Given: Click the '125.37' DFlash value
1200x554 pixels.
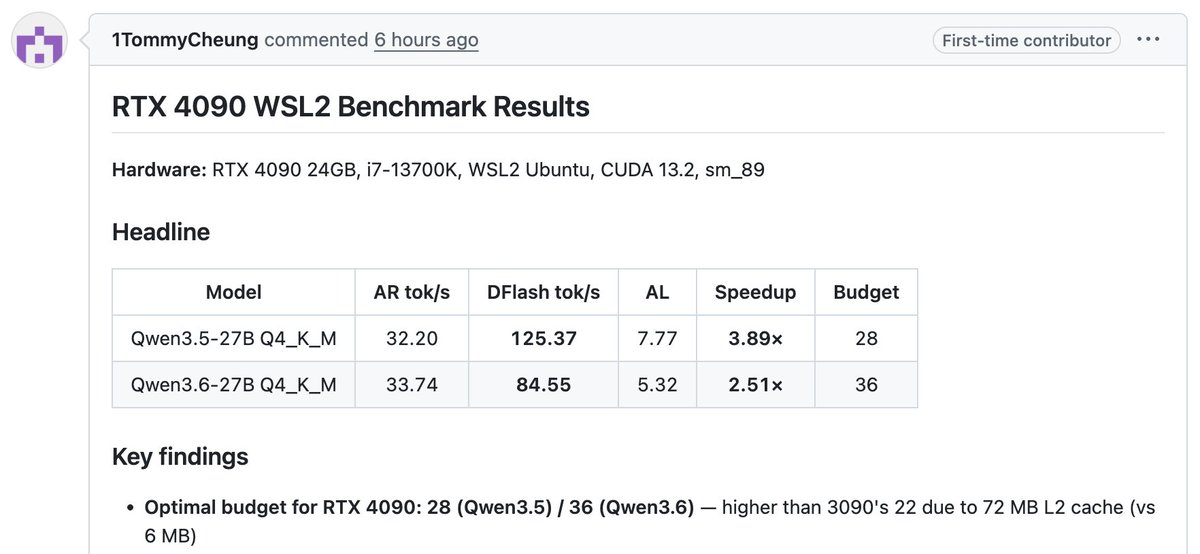Looking at the screenshot, I should pos(543,338).
